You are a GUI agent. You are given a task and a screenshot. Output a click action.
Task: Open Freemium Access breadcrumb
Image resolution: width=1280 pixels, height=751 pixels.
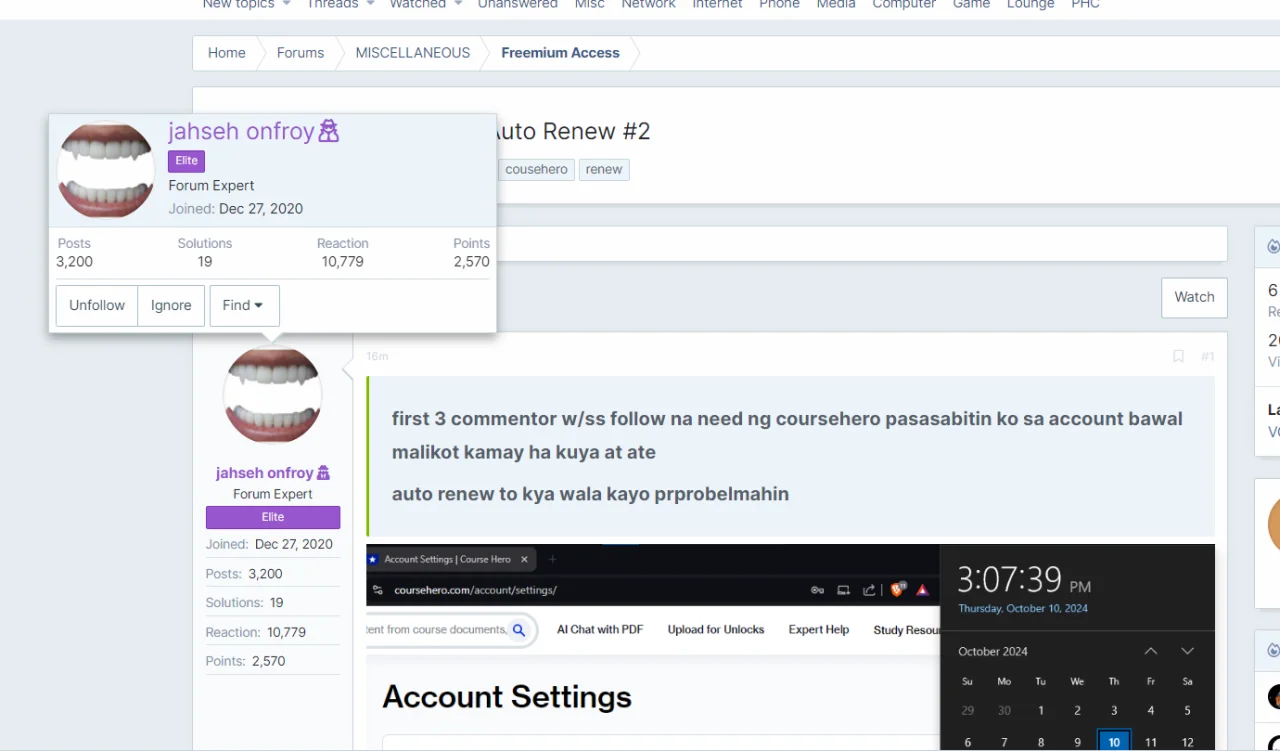pyautogui.click(x=560, y=53)
